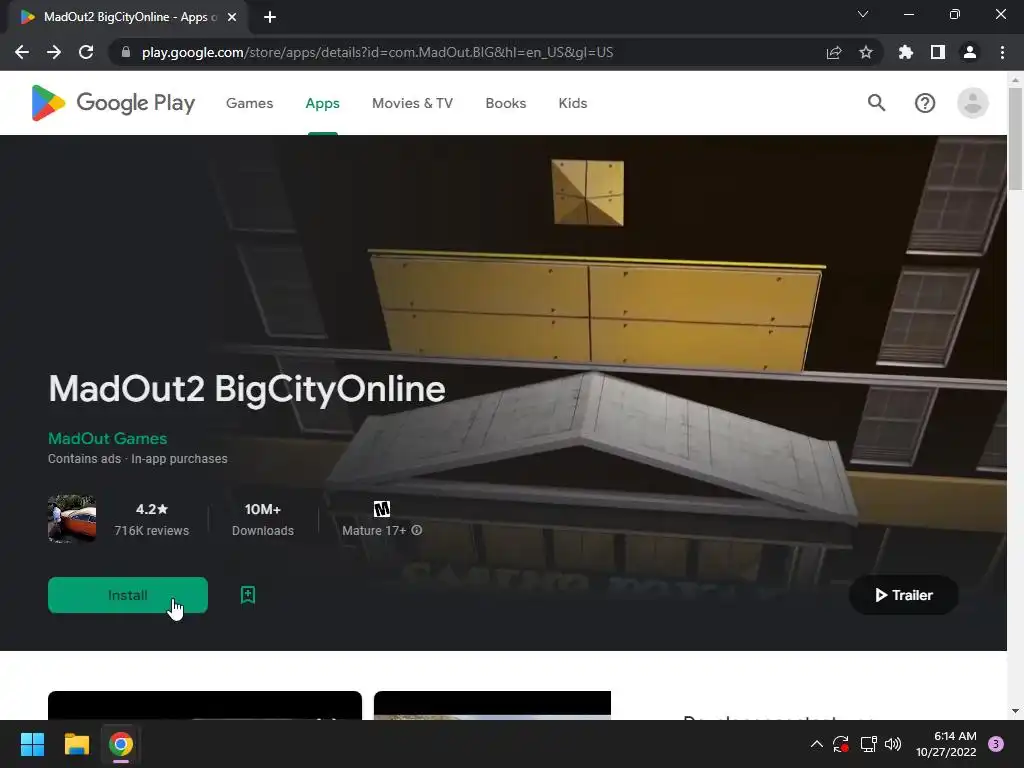
Task: Click the network tray icon
Action: [868, 744]
